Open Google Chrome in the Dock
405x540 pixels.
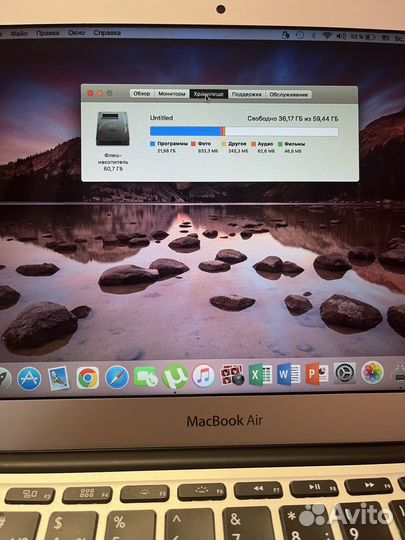87,378
